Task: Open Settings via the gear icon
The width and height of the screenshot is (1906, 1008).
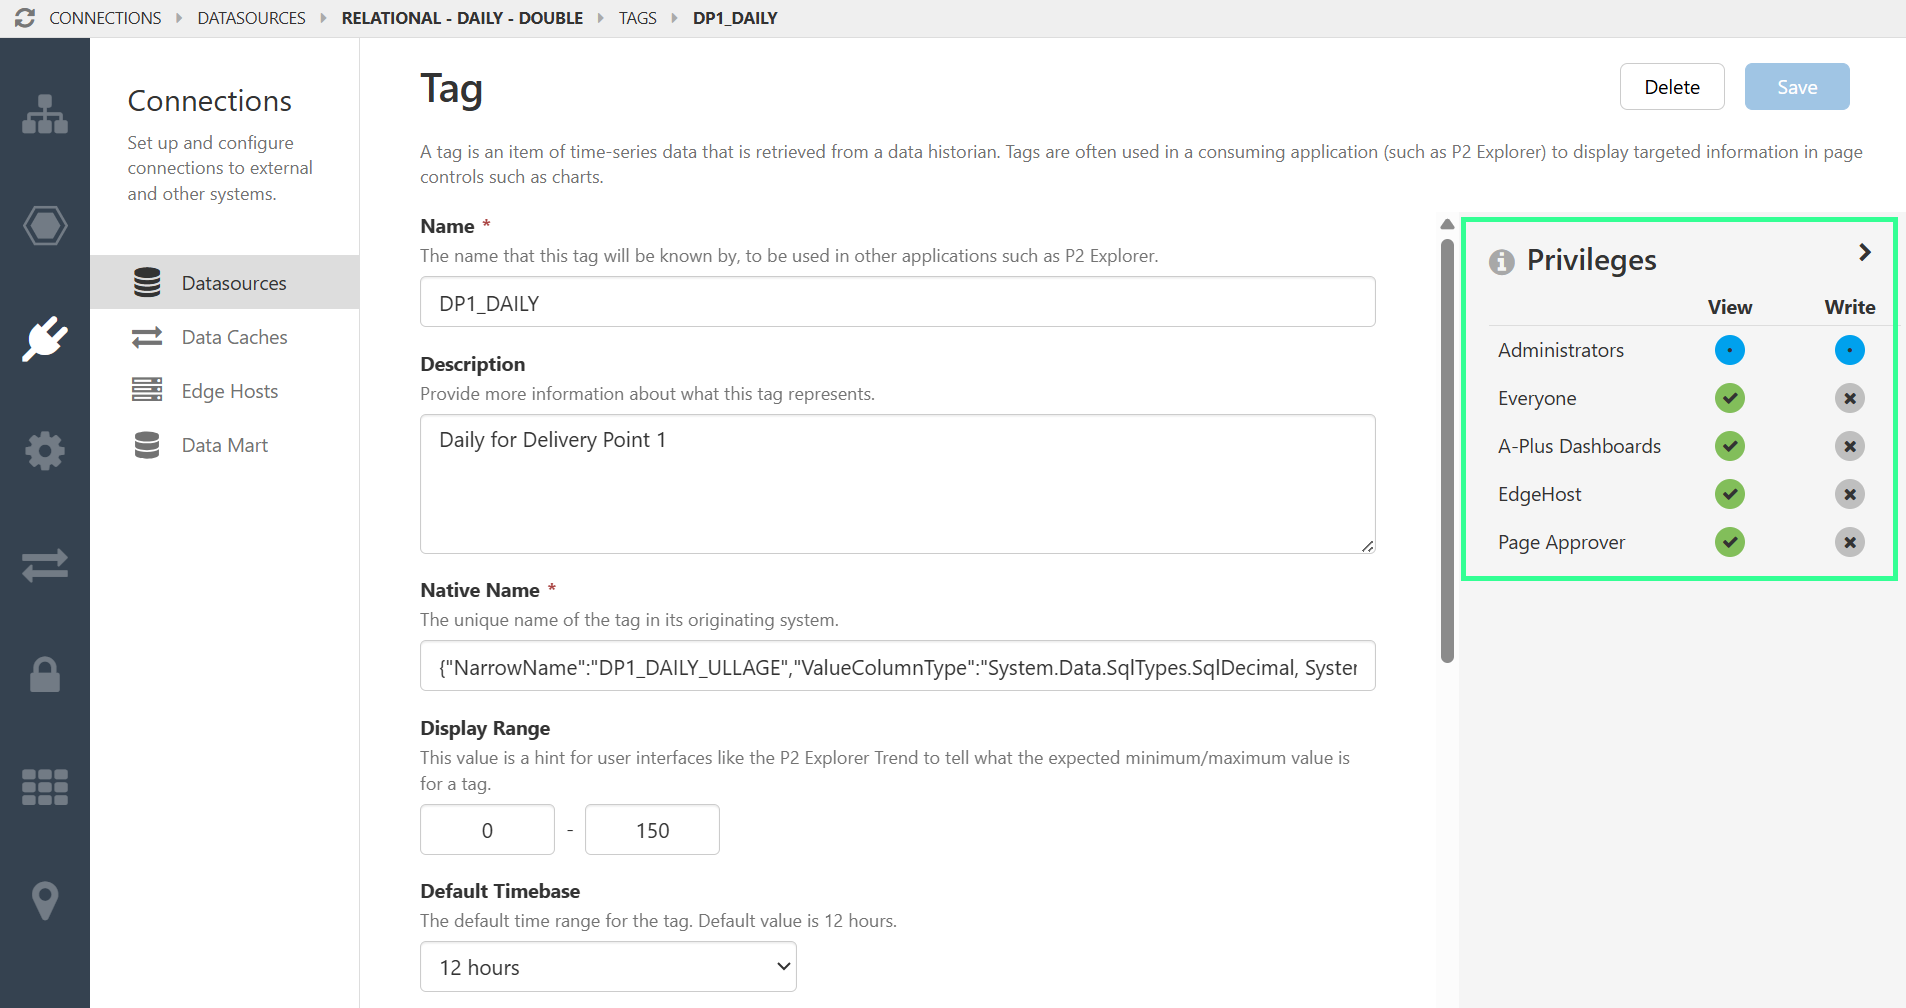Action: (x=45, y=451)
